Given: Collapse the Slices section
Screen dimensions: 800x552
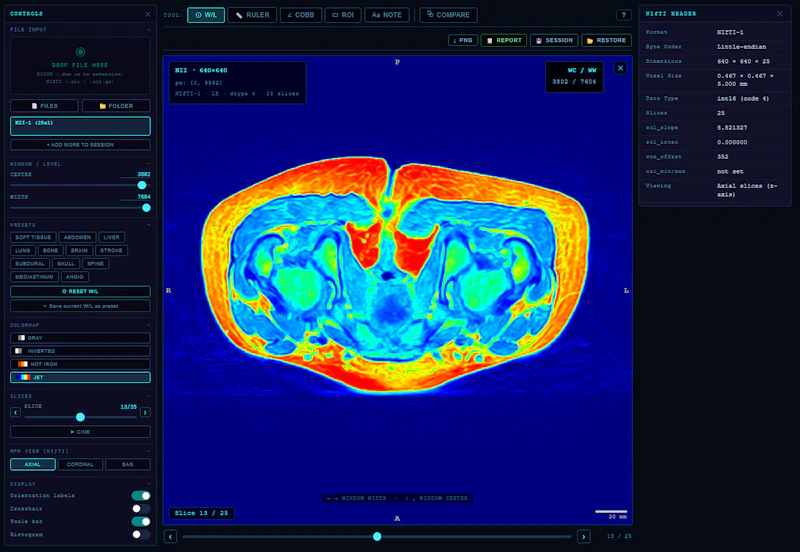Looking at the screenshot, I should point(149,396).
